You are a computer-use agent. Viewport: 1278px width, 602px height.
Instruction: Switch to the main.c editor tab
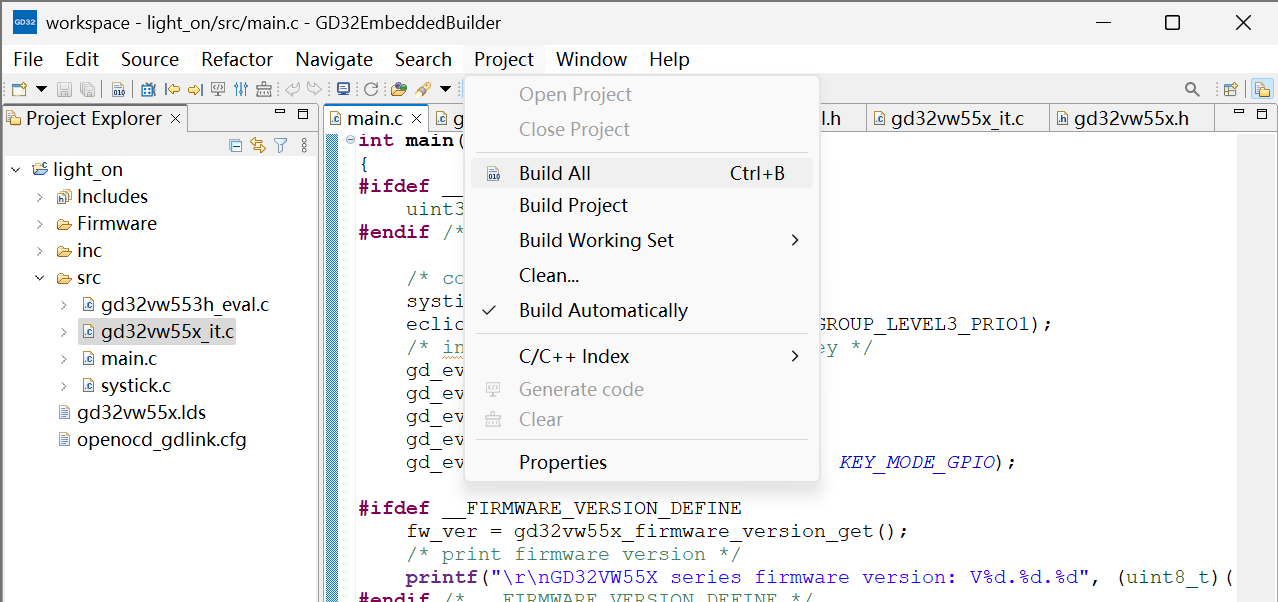pyautogui.click(x=374, y=119)
